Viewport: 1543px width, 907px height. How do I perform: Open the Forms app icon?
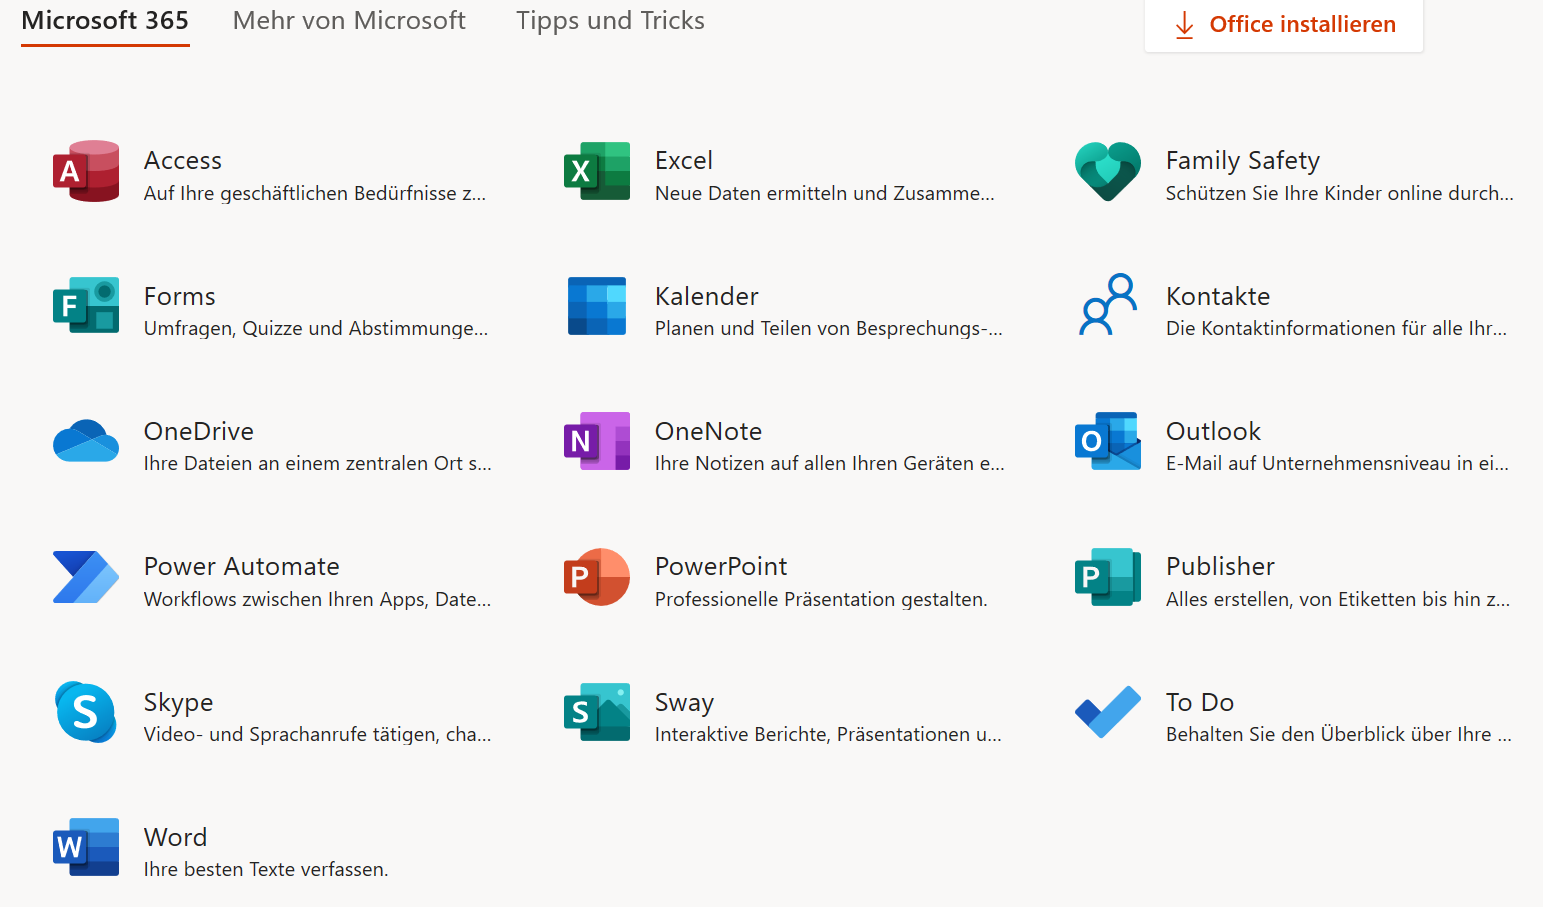(86, 306)
